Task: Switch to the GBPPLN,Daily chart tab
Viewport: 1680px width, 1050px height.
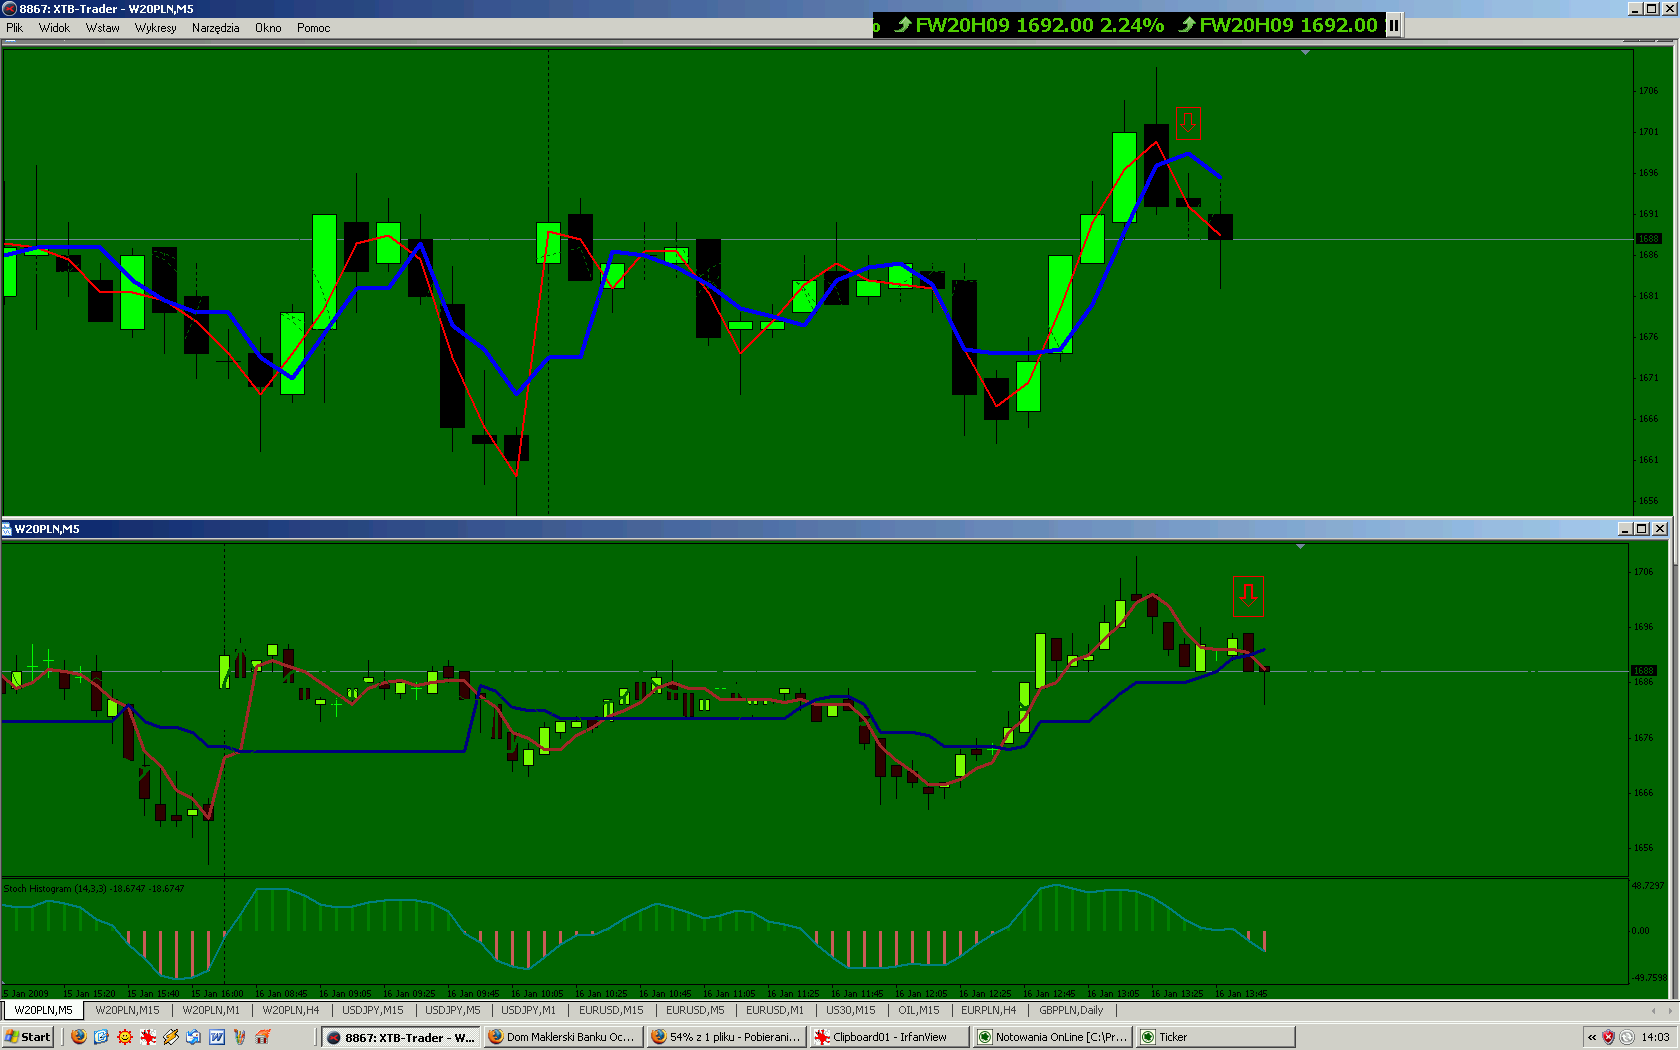Action: pyautogui.click(x=1071, y=1010)
